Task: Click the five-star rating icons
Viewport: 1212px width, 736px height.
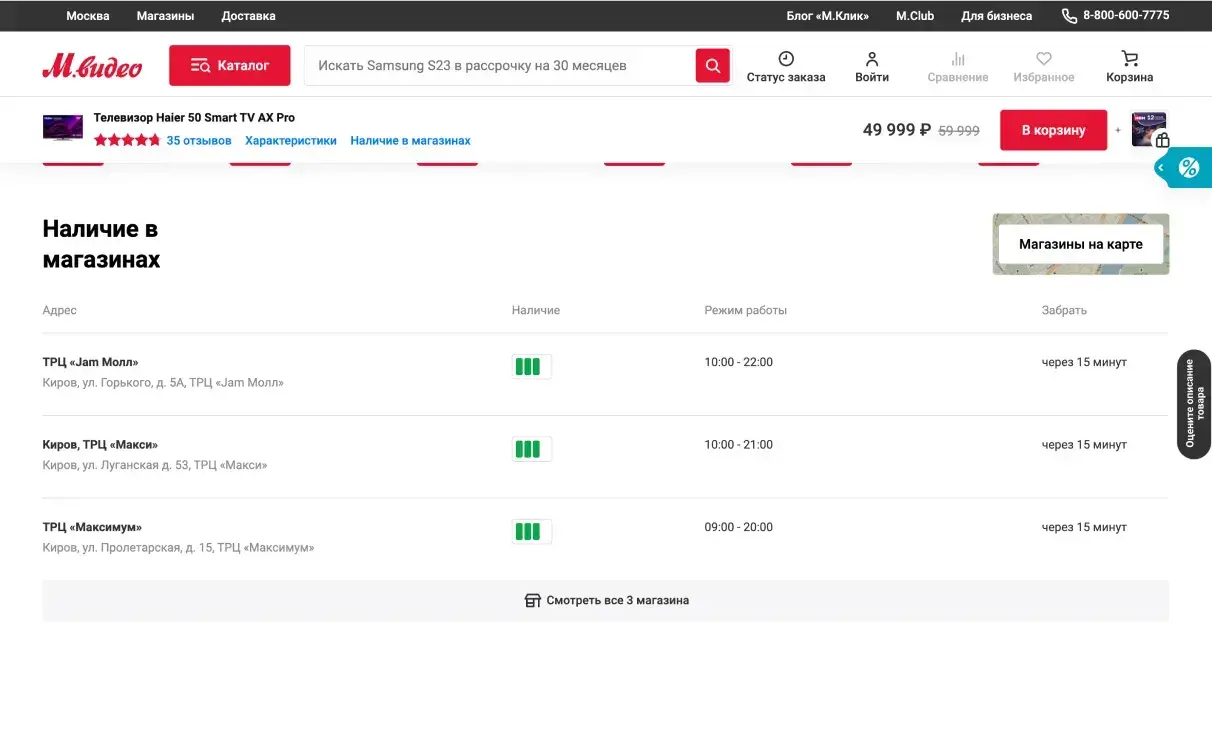Action: click(x=127, y=140)
